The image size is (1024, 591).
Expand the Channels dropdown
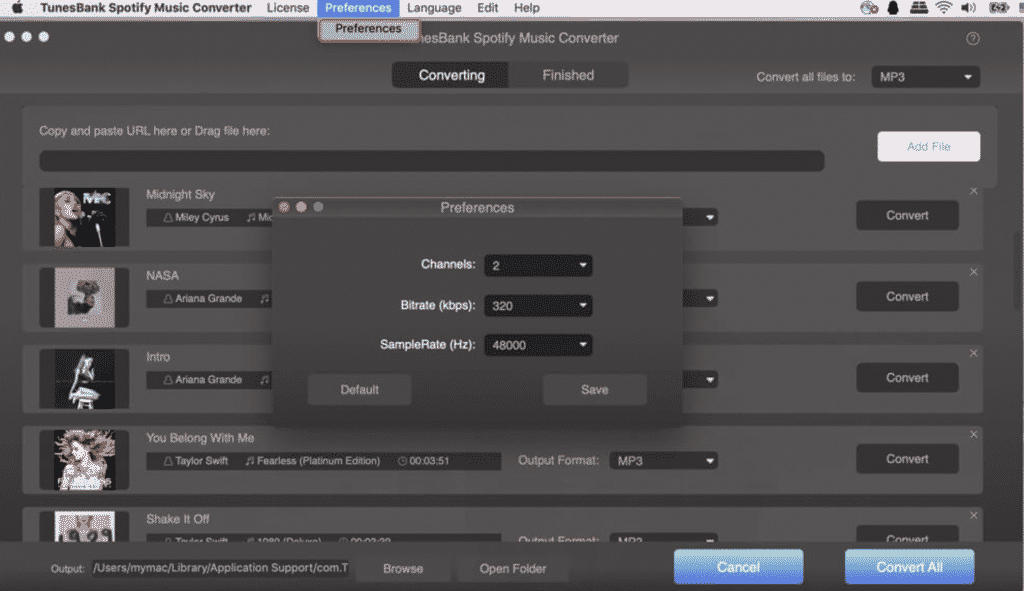[538, 265]
